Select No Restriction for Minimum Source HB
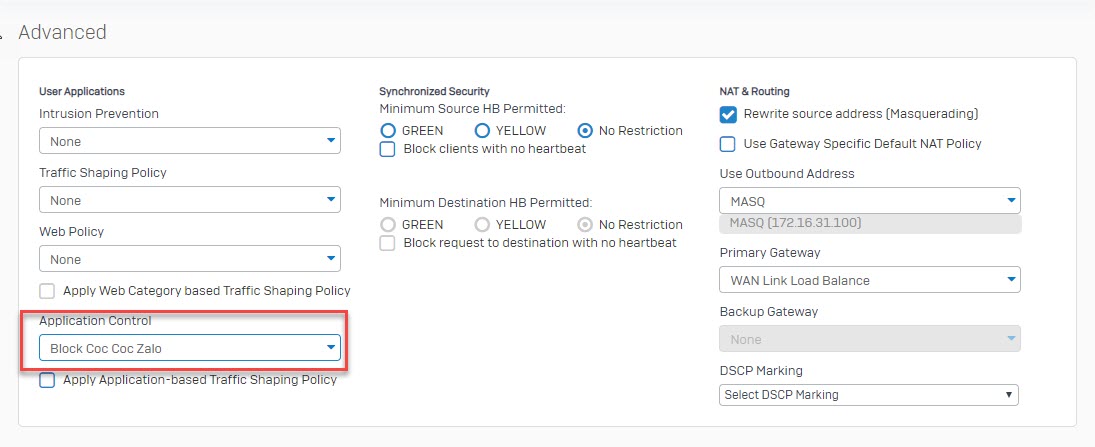 (586, 131)
